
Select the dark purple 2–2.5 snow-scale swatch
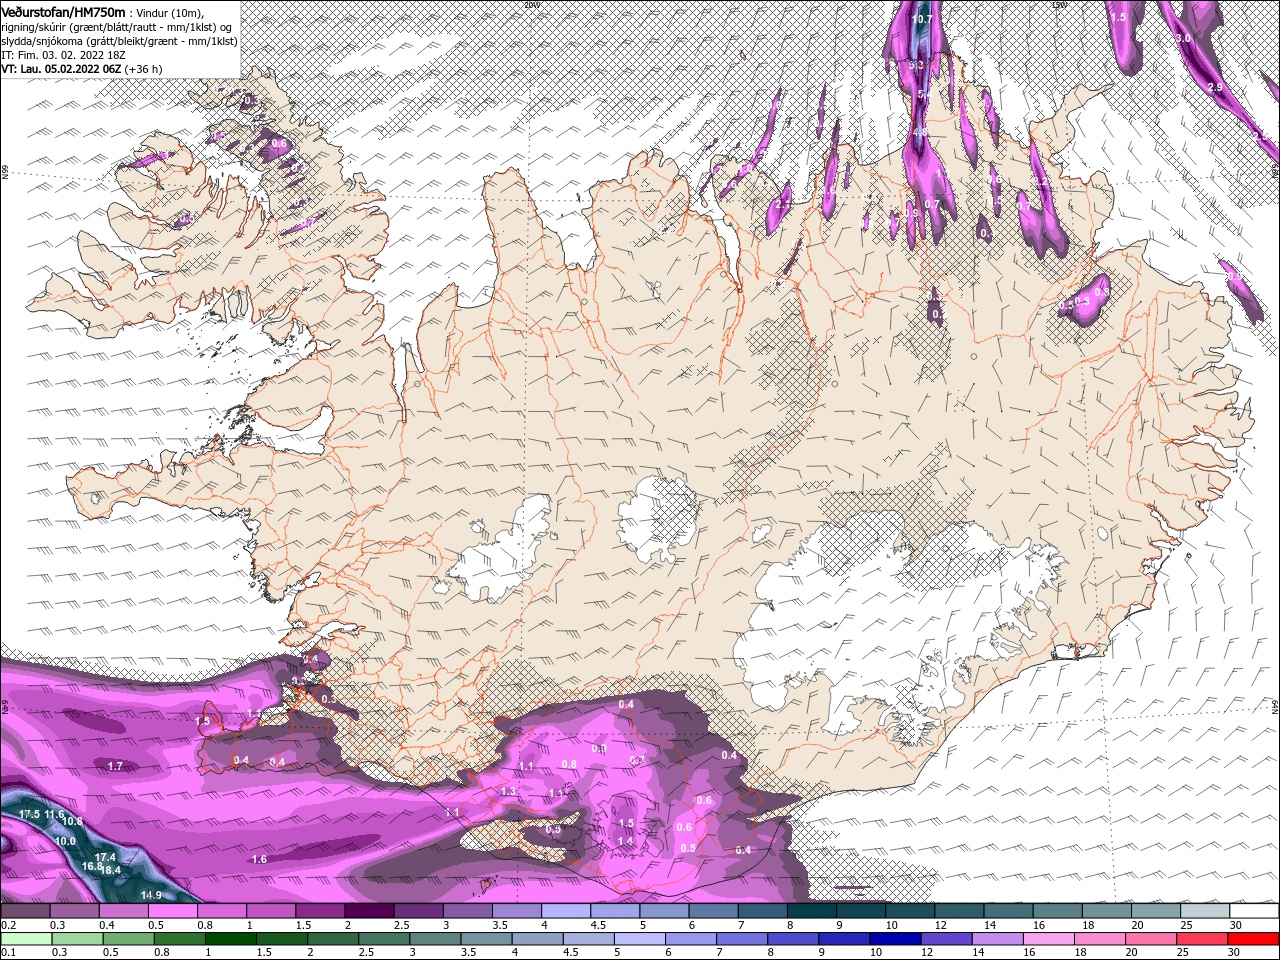pyautogui.click(x=368, y=911)
